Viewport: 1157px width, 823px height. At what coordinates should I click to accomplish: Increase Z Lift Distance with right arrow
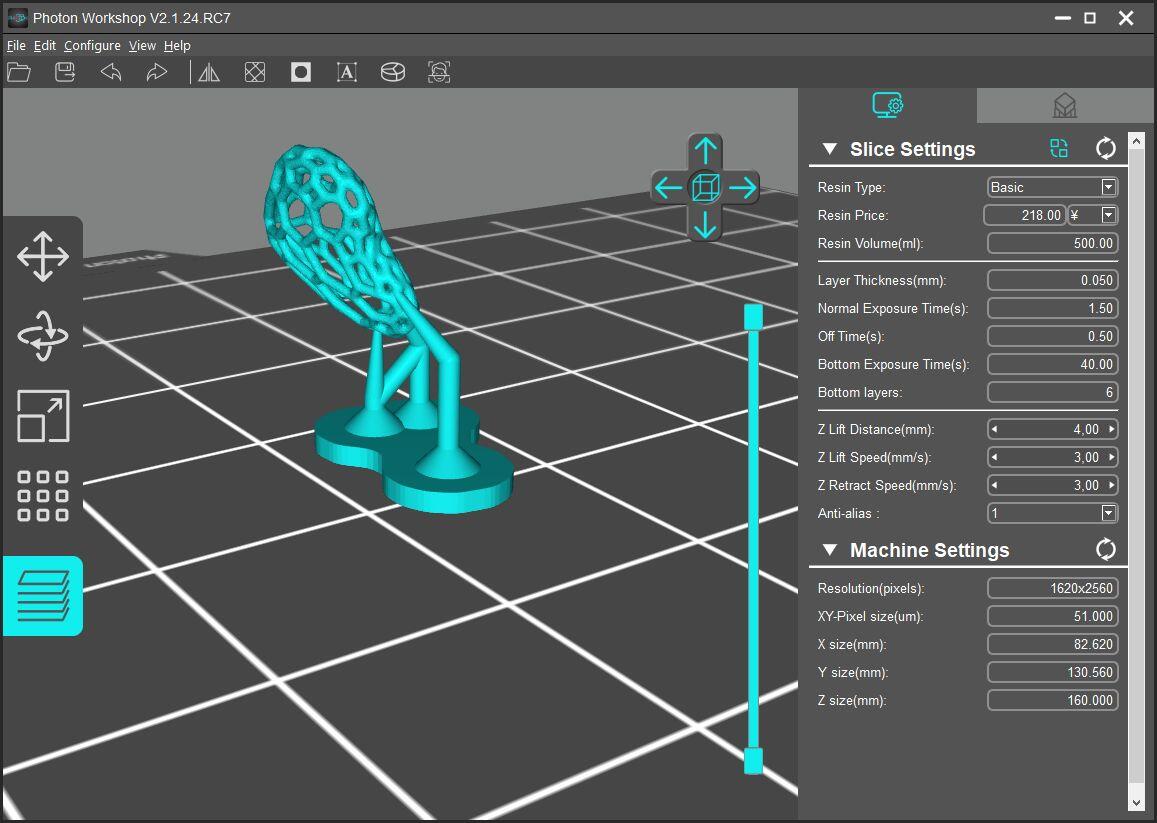click(x=1111, y=429)
